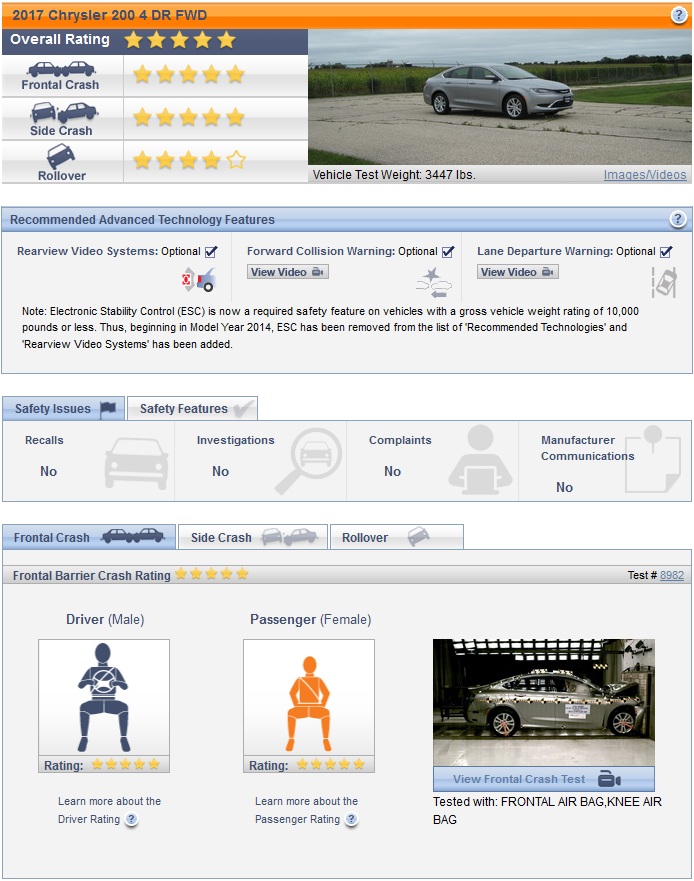Toggle Forward Collision Warning checkbox
Image resolution: width=694 pixels, height=881 pixels.
click(448, 252)
